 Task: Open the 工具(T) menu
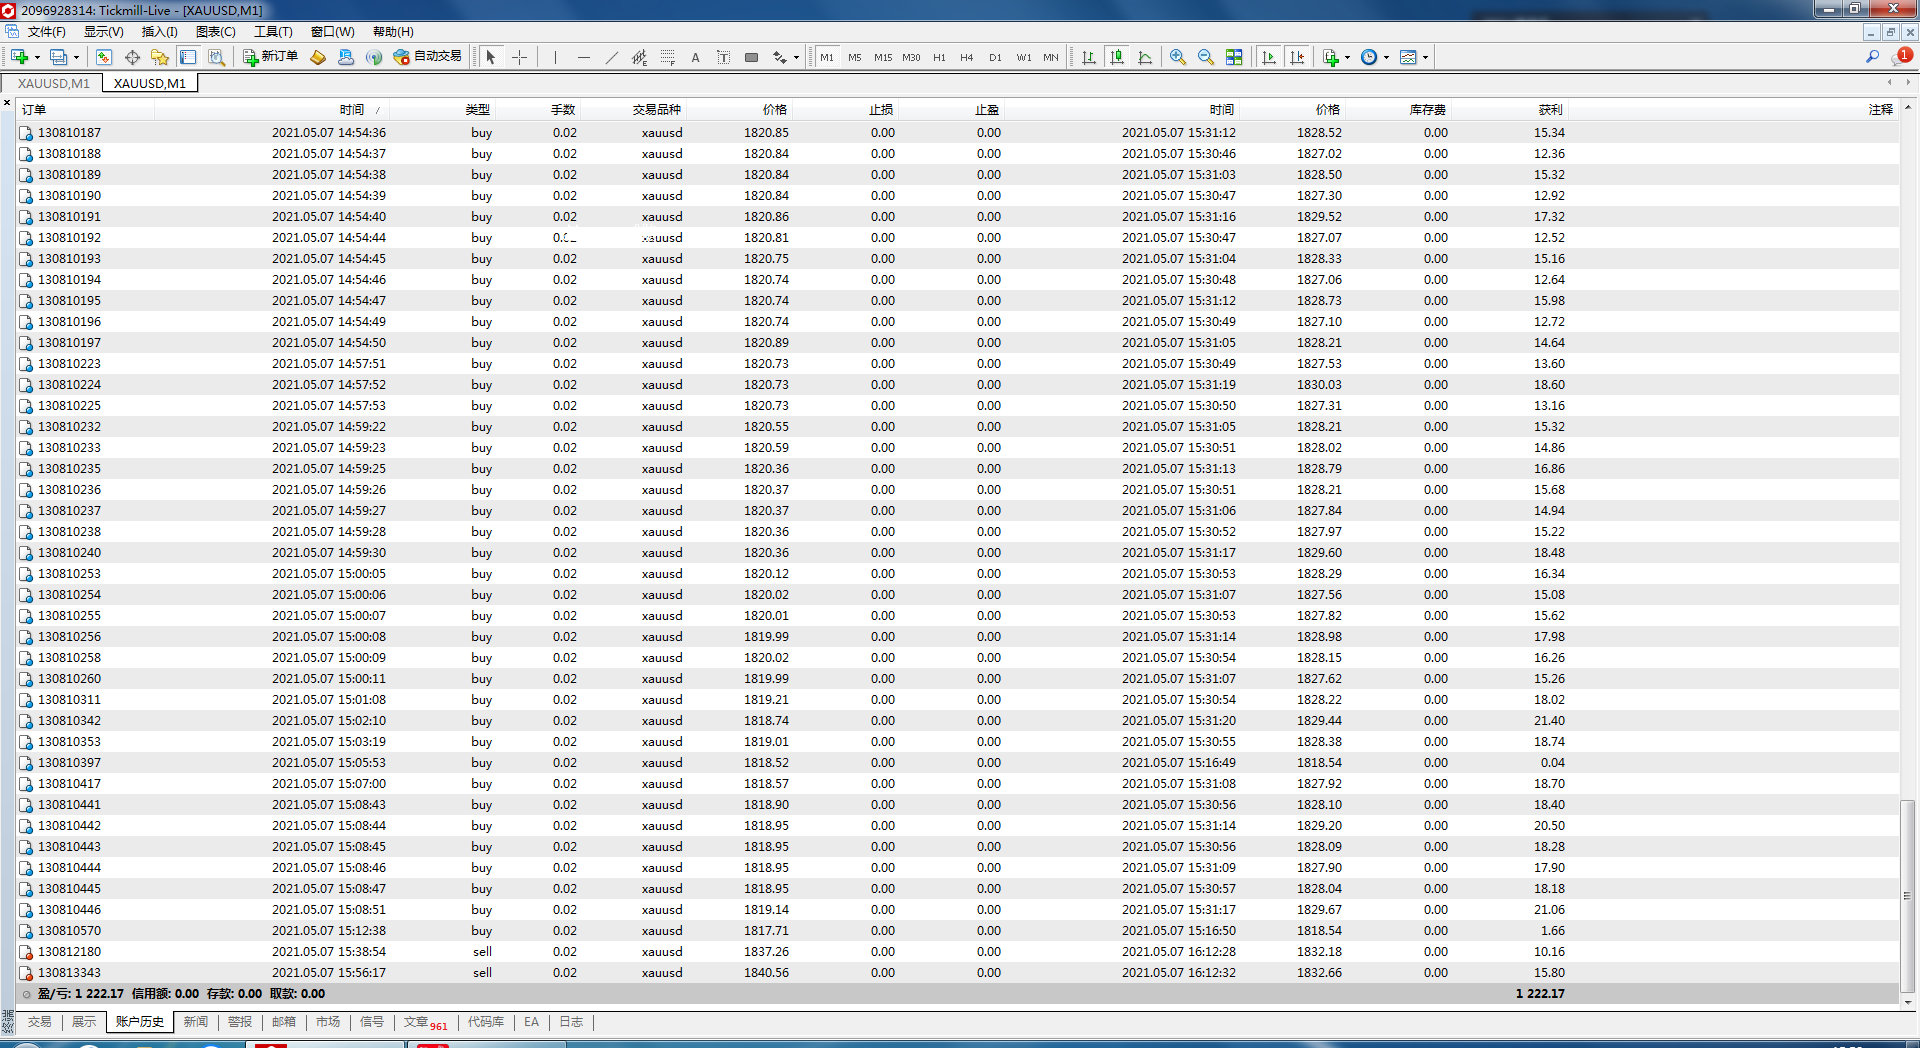[273, 32]
